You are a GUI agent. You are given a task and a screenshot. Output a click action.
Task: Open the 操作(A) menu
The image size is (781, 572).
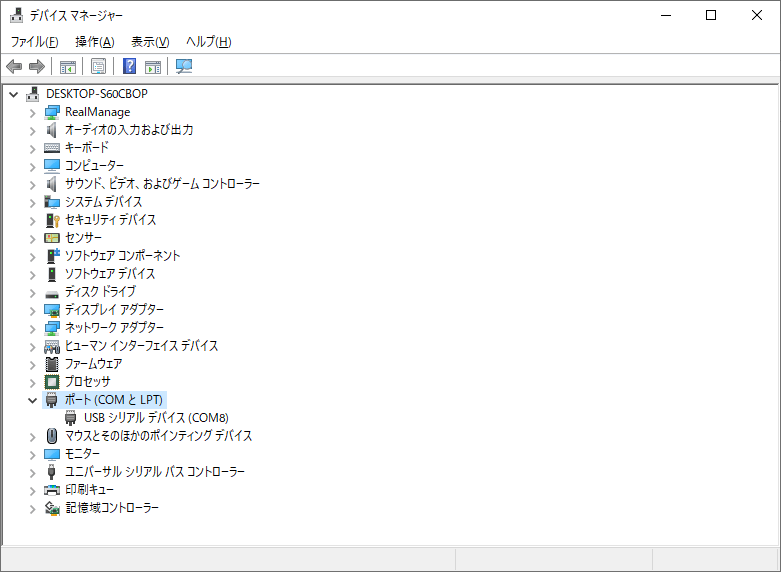tap(94, 42)
